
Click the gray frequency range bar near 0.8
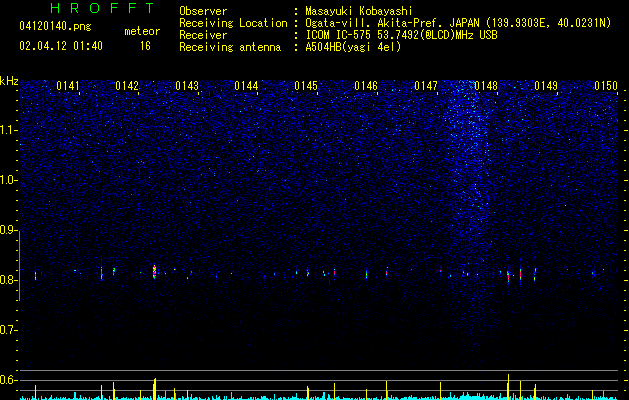coord(19,265)
